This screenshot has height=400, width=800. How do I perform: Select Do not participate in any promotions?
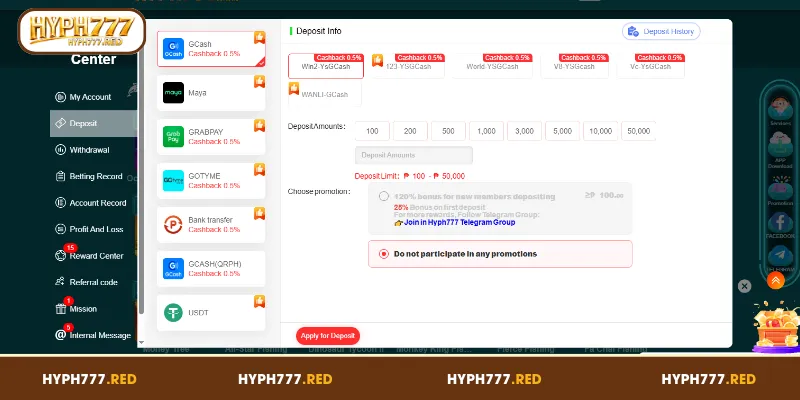tap(501, 254)
